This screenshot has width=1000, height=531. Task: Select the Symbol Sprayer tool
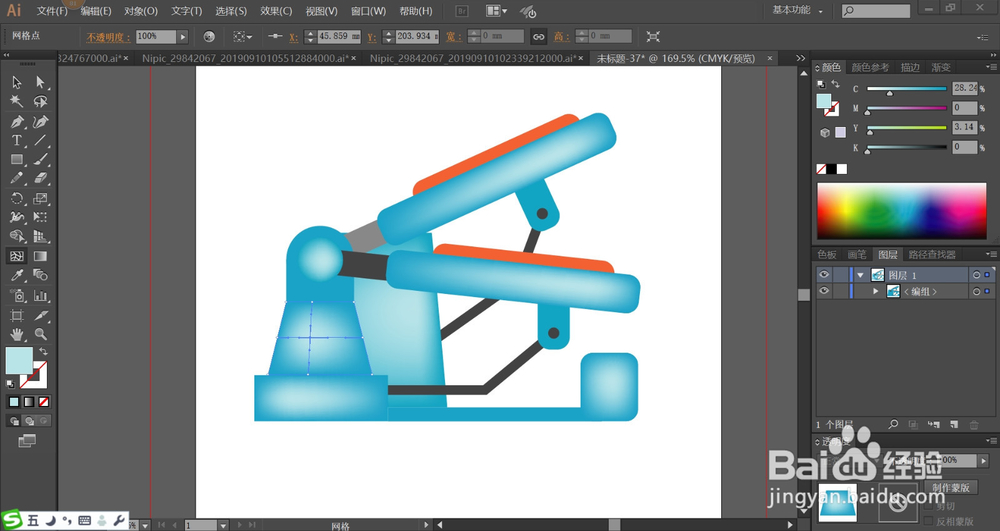click(x=17, y=295)
